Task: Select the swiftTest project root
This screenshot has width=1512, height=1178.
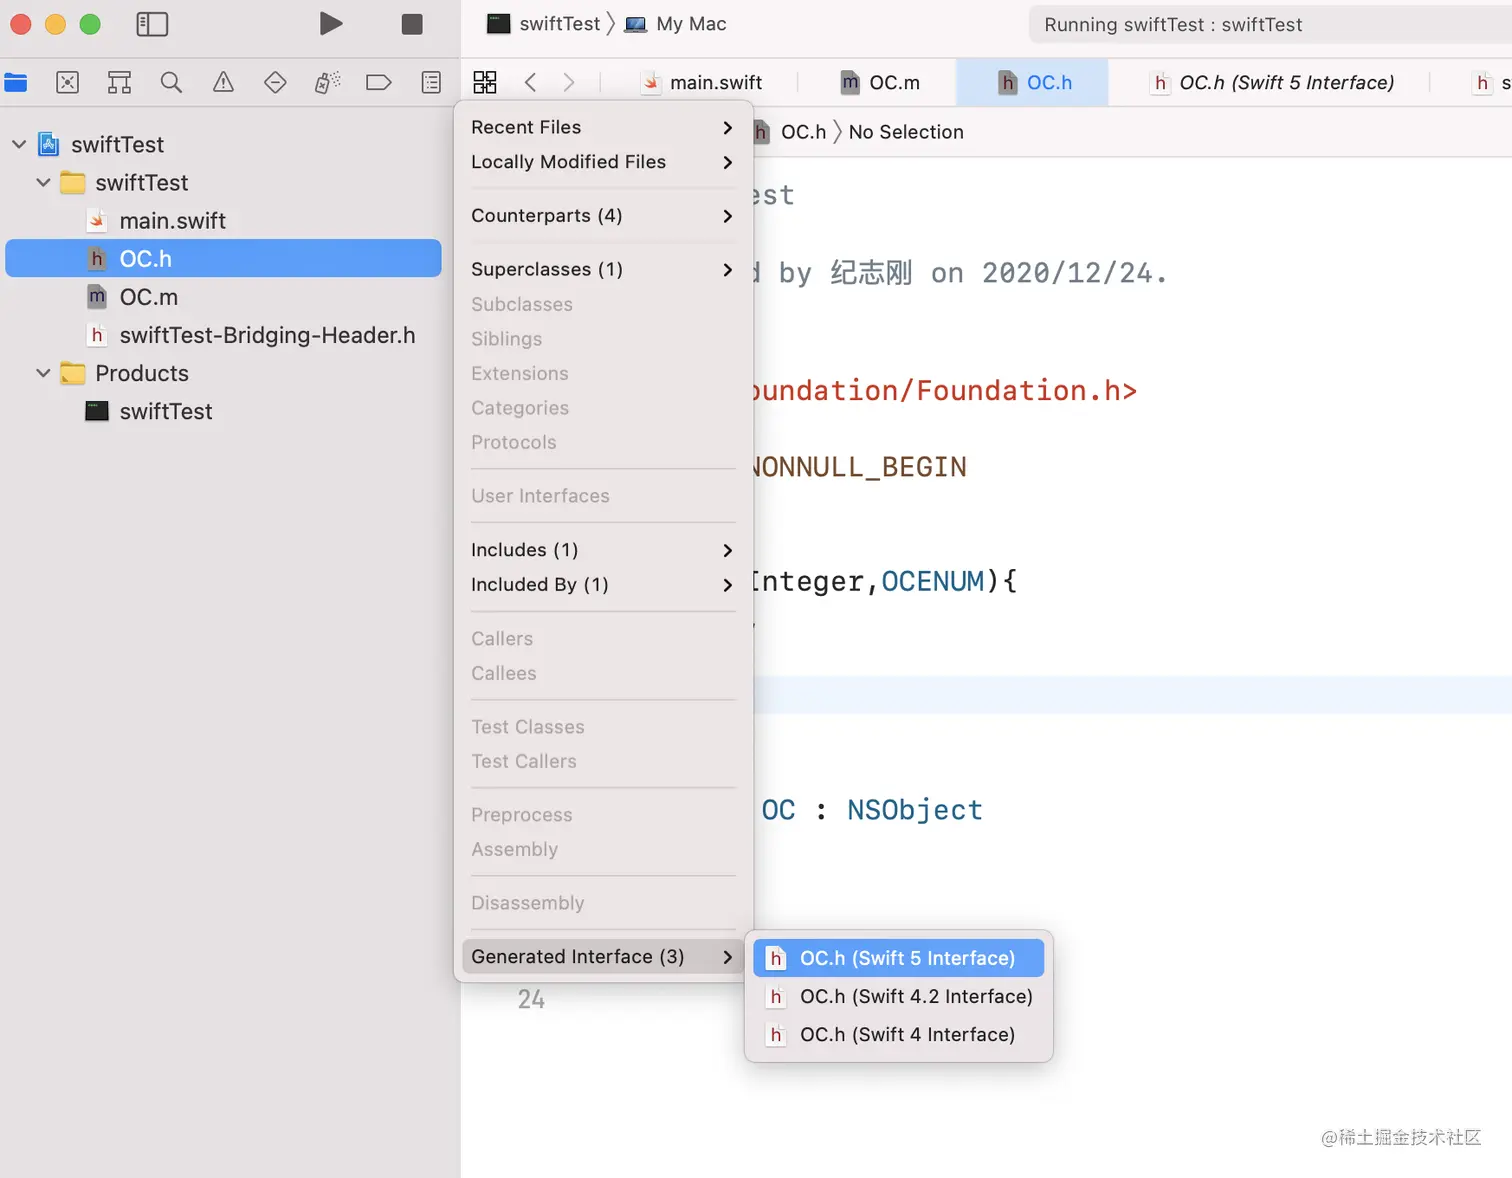Action: (x=223, y=144)
